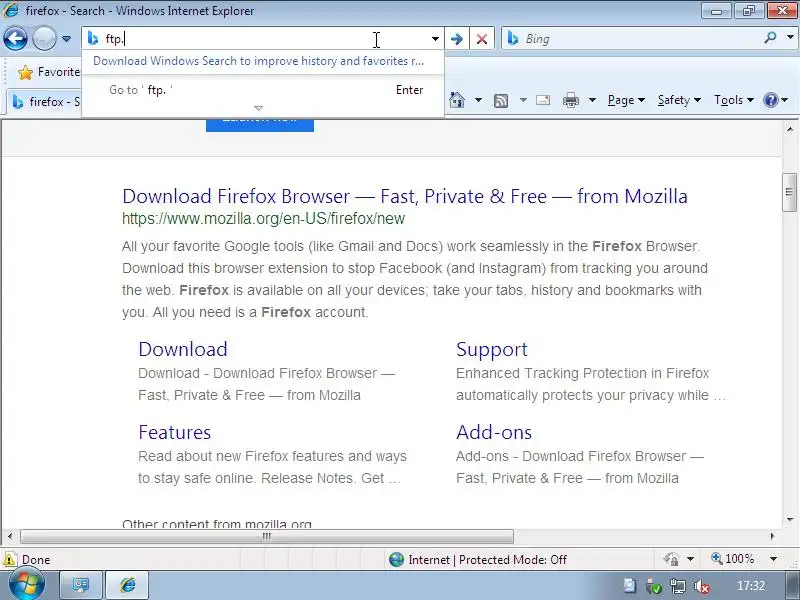Expand the autocomplete list with small down arrow

click(x=258, y=108)
